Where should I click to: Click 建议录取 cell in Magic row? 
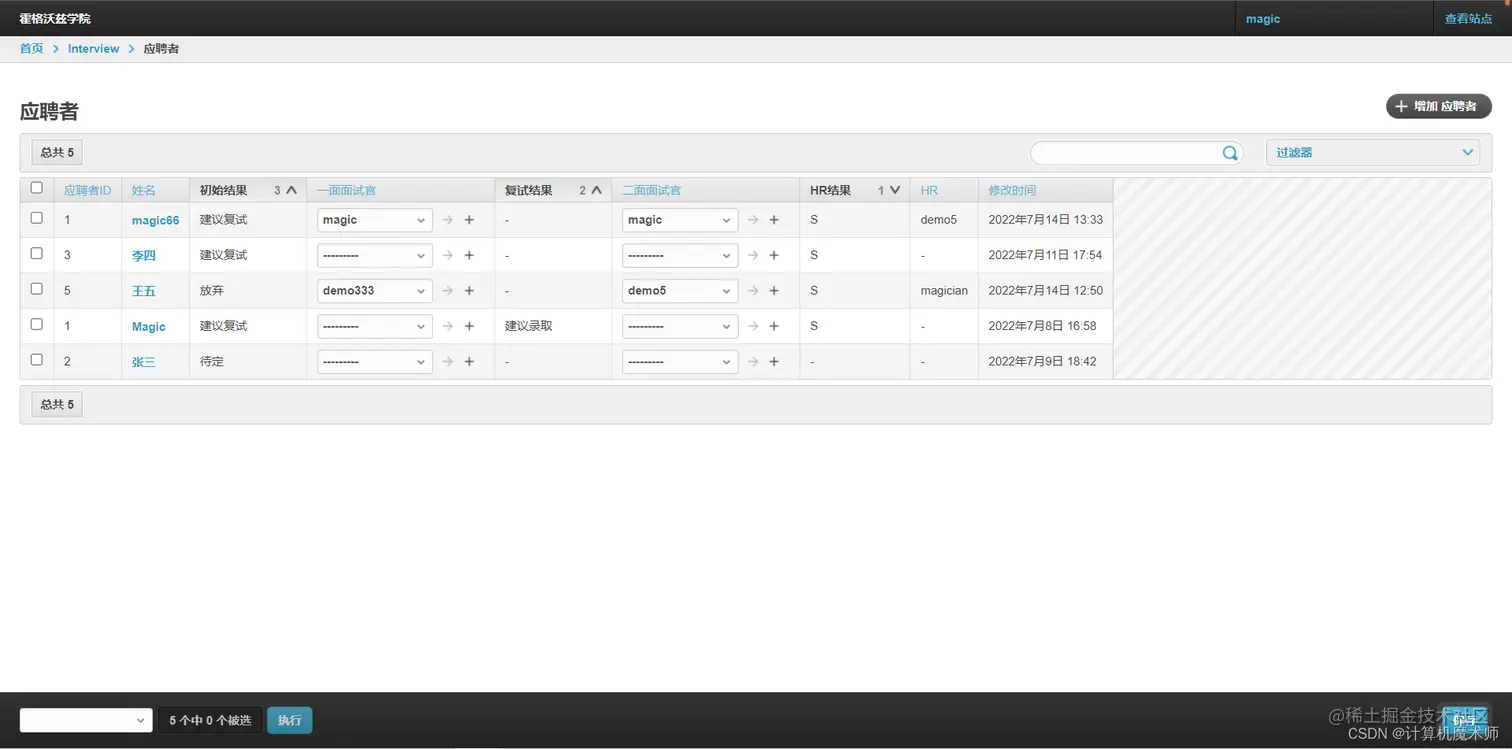click(529, 326)
